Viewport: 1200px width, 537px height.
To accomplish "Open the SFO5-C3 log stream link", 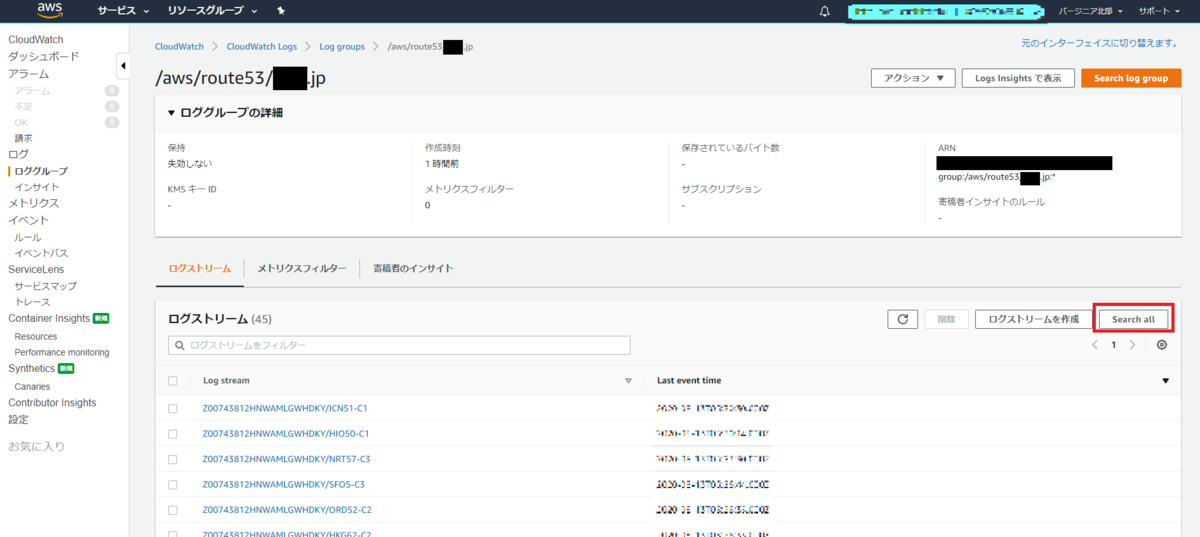I will click(x=283, y=485).
